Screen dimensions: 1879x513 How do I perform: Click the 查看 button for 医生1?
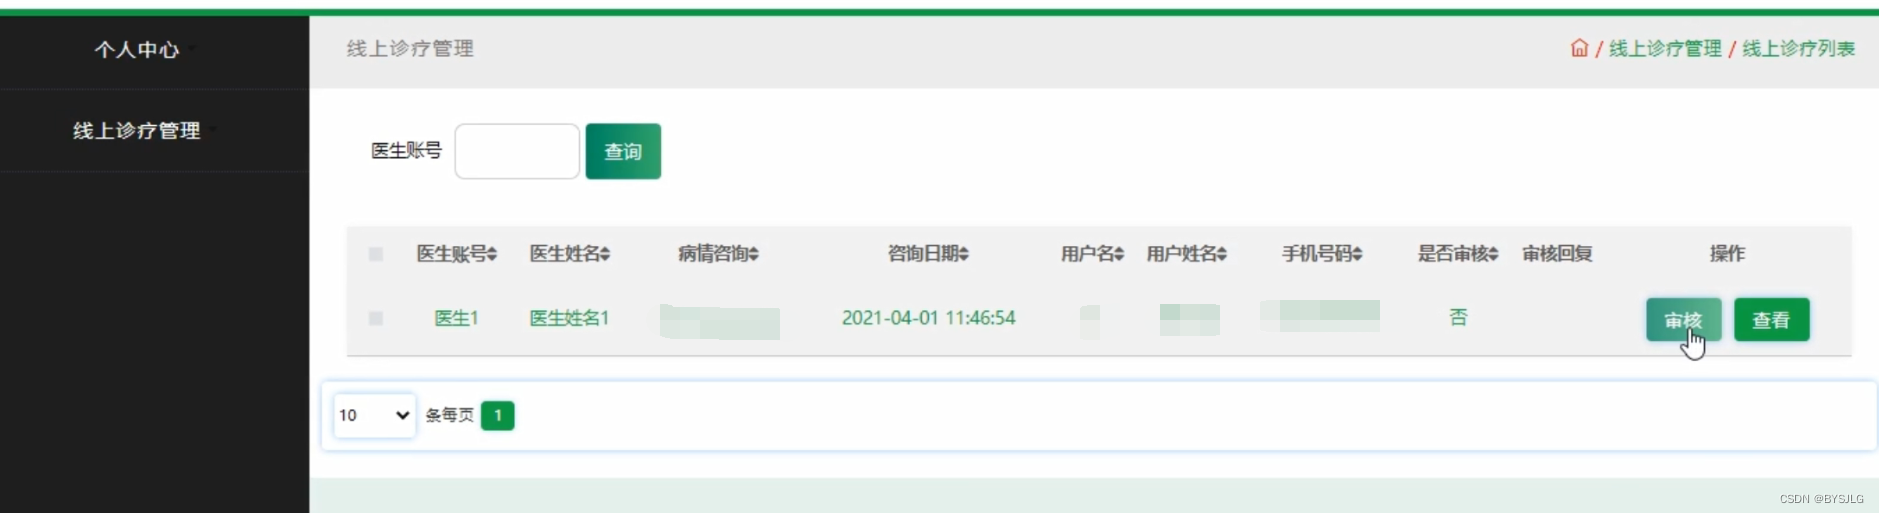point(1771,320)
